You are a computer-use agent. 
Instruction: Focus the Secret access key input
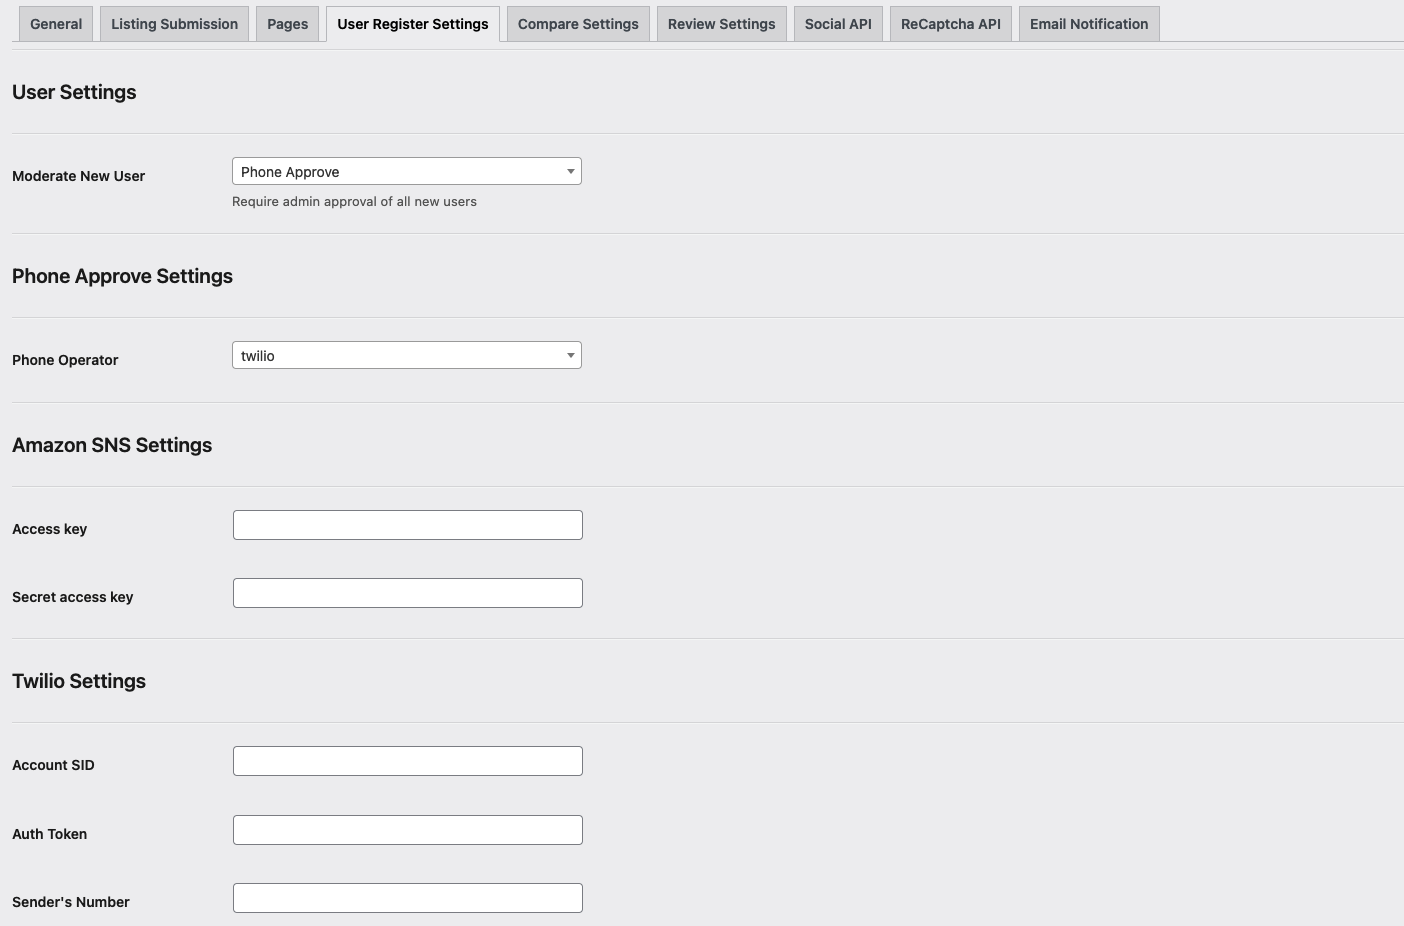click(407, 593)
